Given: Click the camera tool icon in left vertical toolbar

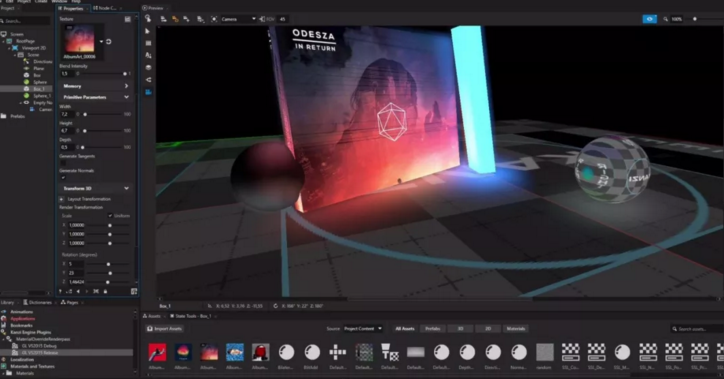Looking at the screenshot, I should (148, 79).
